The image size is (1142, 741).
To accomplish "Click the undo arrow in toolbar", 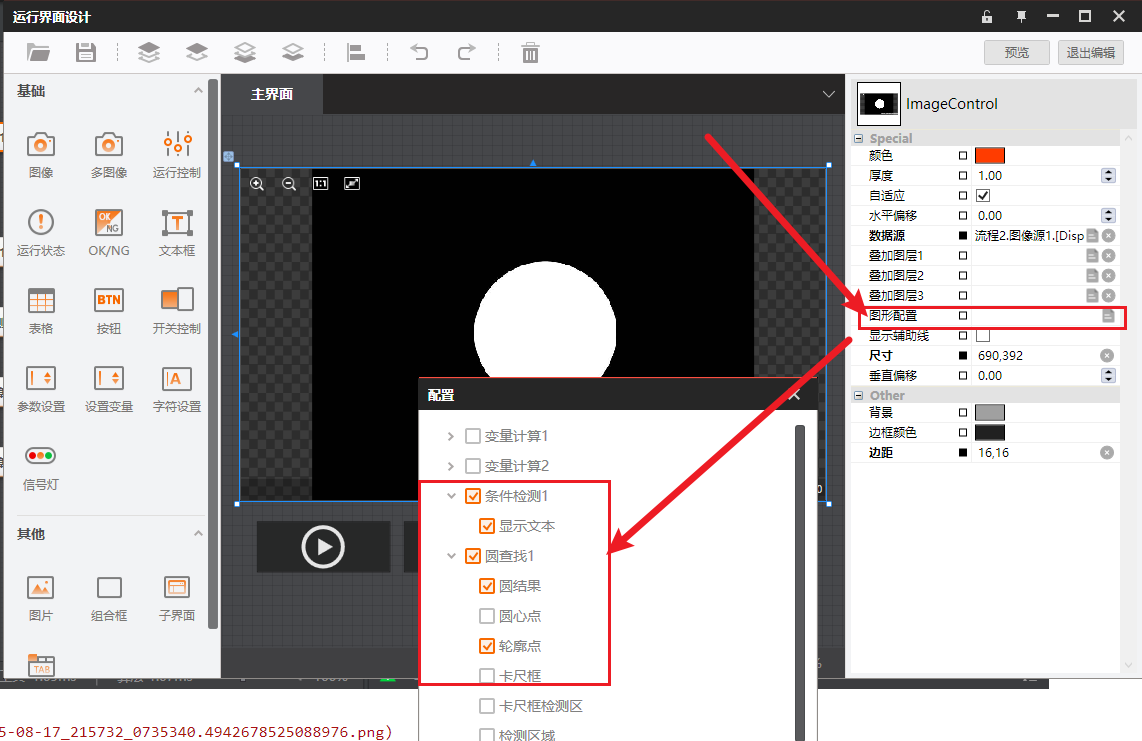I will pos(420,53).
